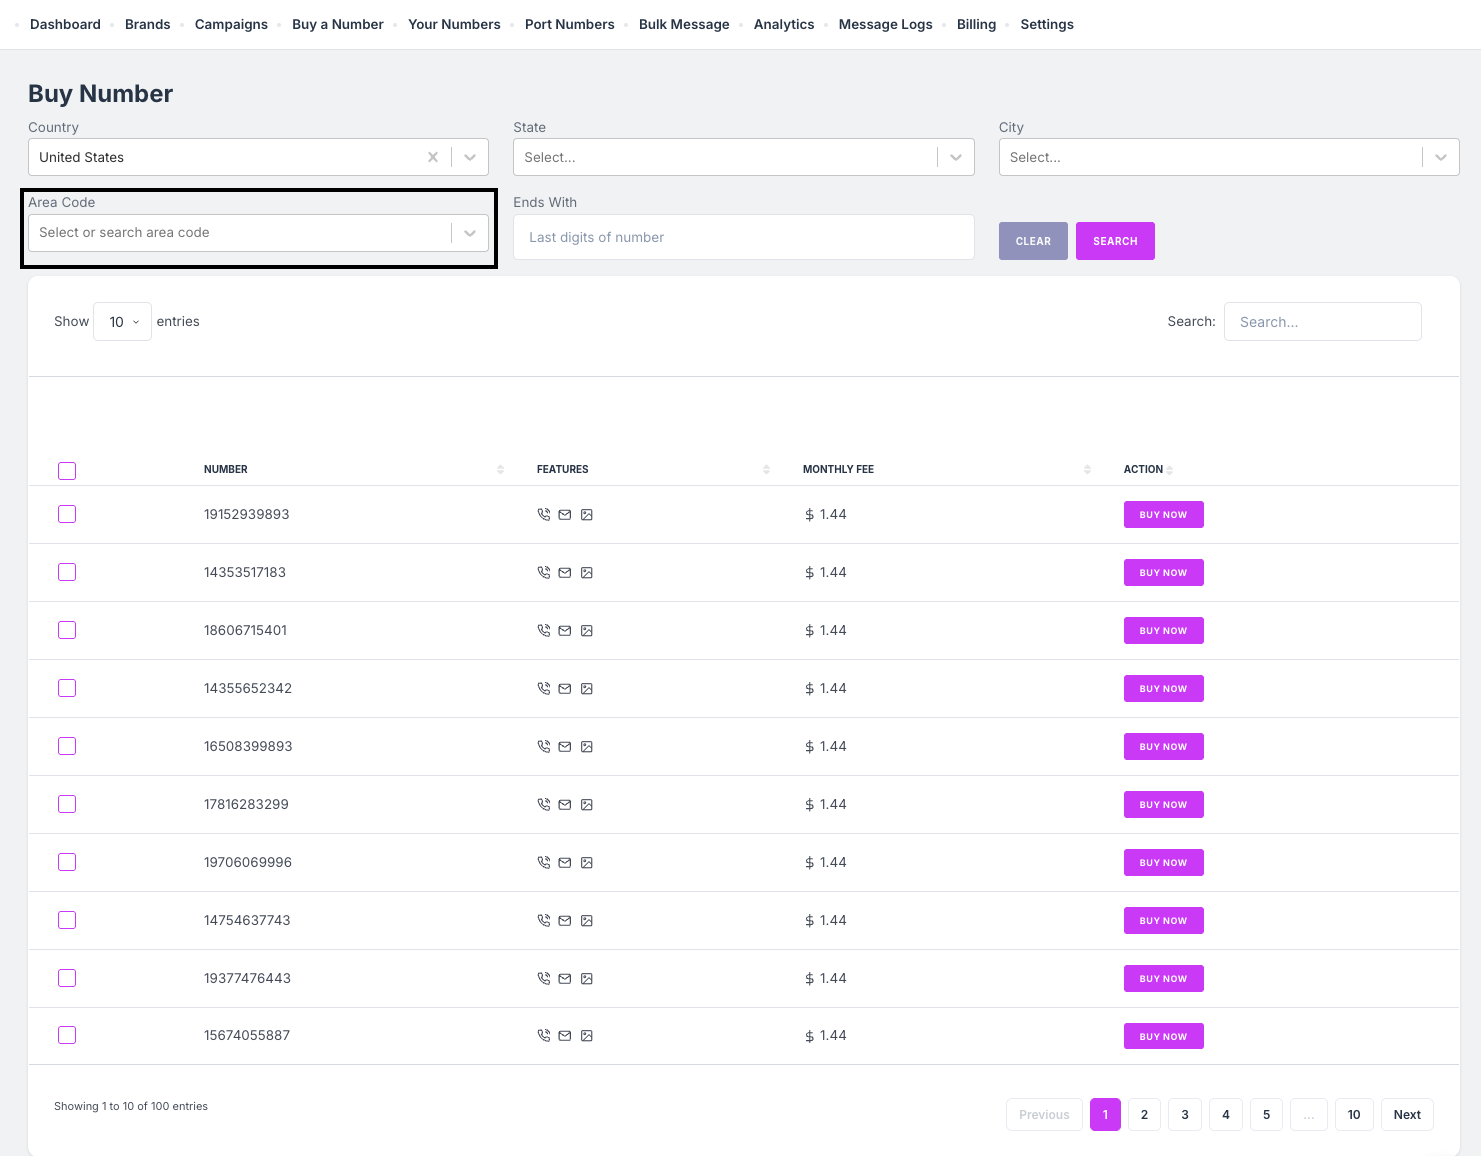This screenshot has height=1156, width=1481.
Task: Sort table by Monthly Fee sort arrows
Action: point(1087,470)
